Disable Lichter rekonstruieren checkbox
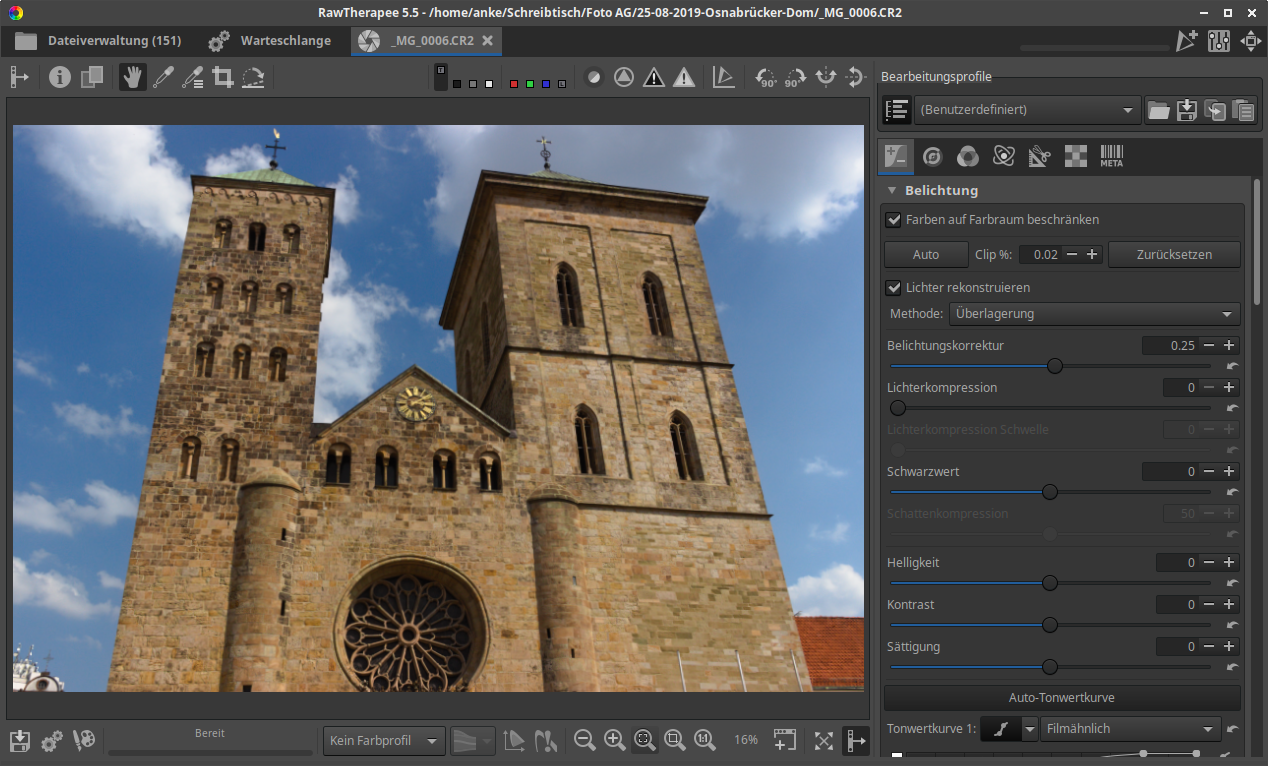 point(894,288)
